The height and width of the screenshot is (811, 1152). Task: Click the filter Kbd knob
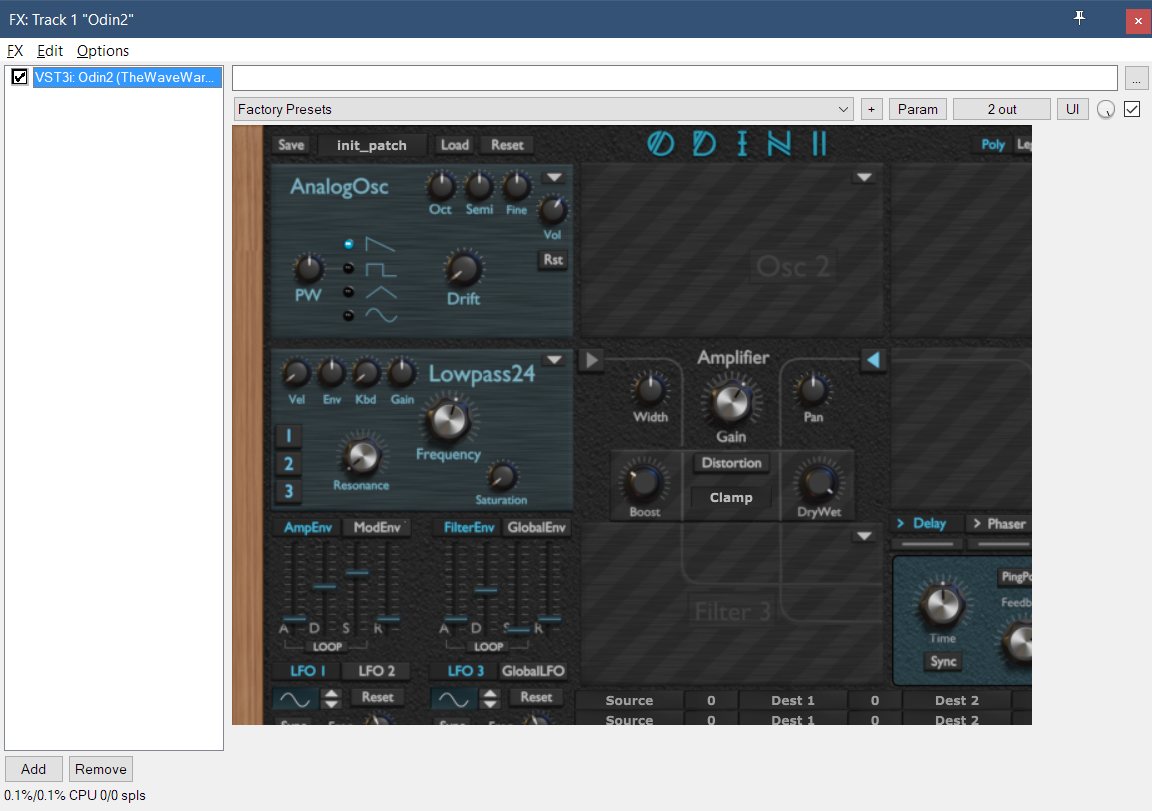[x=366, y=373]
